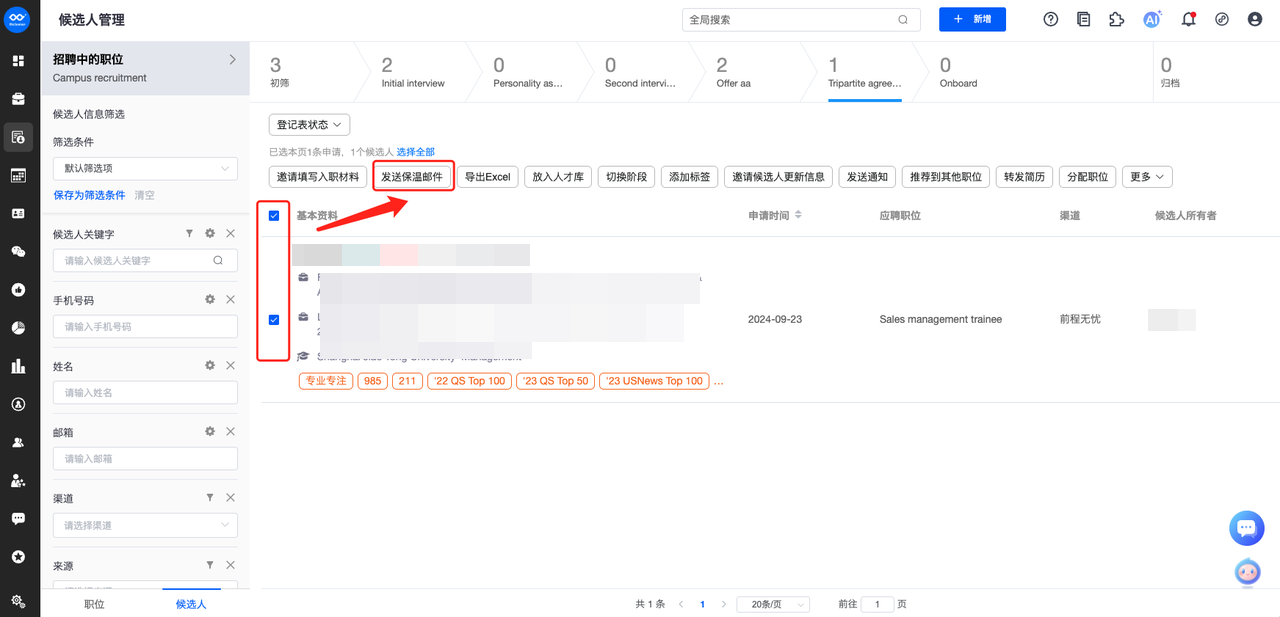Click 邀请填写入职材料 button
The width and height of the screenshot is (1280, 617).
coord(317,177)
